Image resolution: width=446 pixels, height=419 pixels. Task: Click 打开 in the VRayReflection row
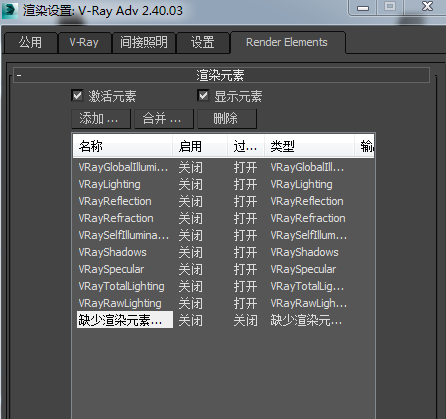[245, 201]
